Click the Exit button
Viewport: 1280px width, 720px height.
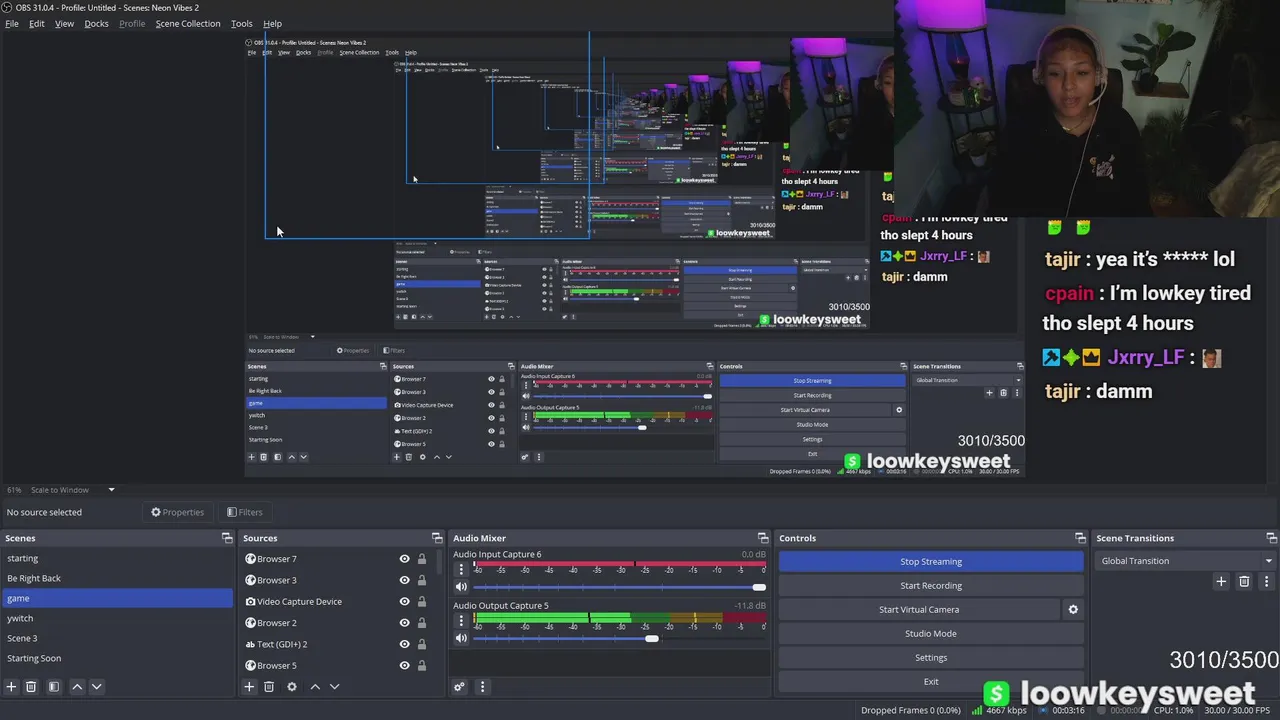click(931, 681)
